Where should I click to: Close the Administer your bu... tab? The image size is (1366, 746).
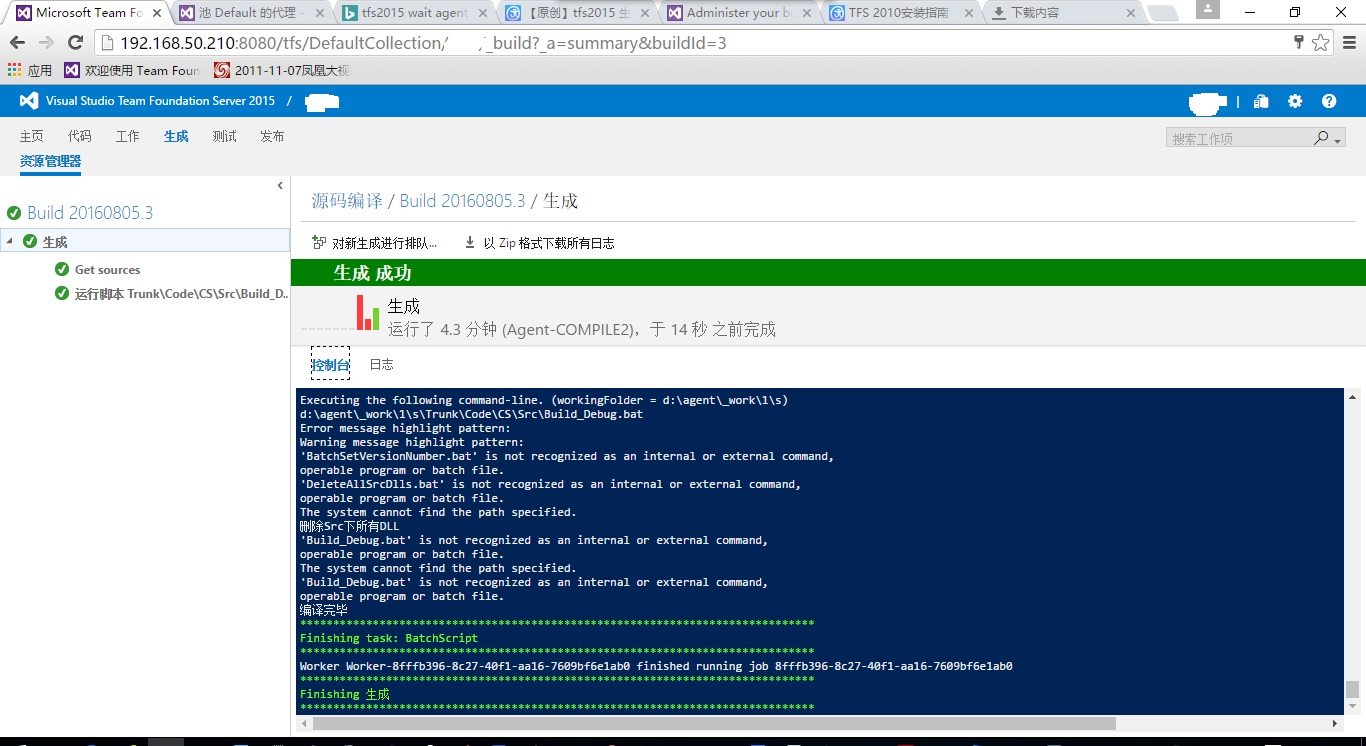point(808,13)
